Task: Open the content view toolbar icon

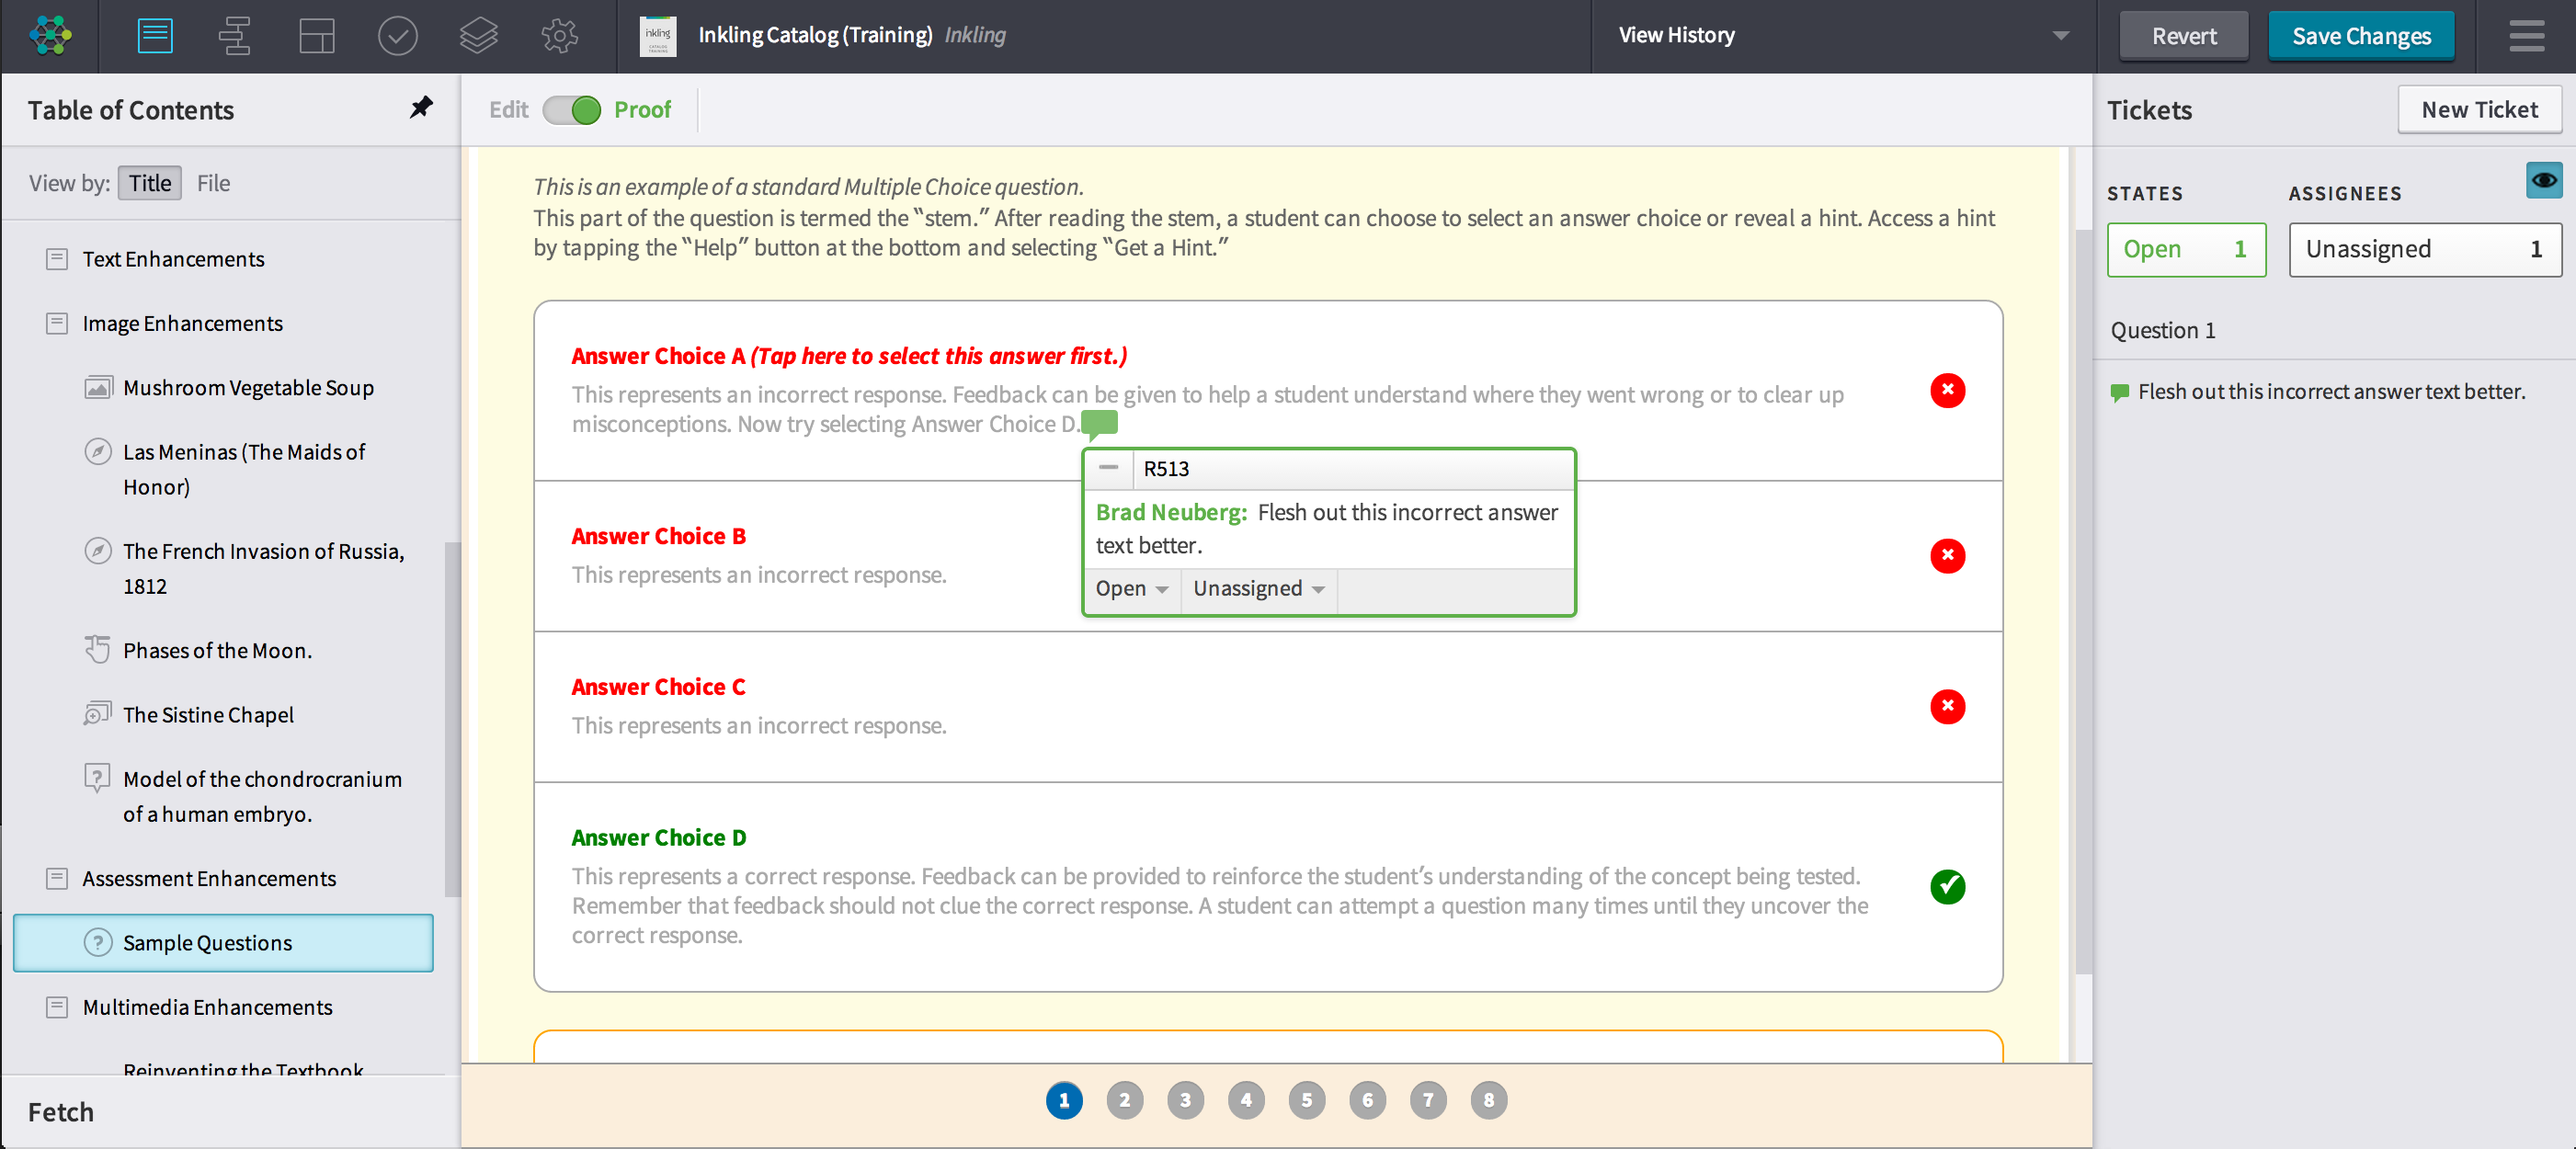Action: [x=155, y=36]
